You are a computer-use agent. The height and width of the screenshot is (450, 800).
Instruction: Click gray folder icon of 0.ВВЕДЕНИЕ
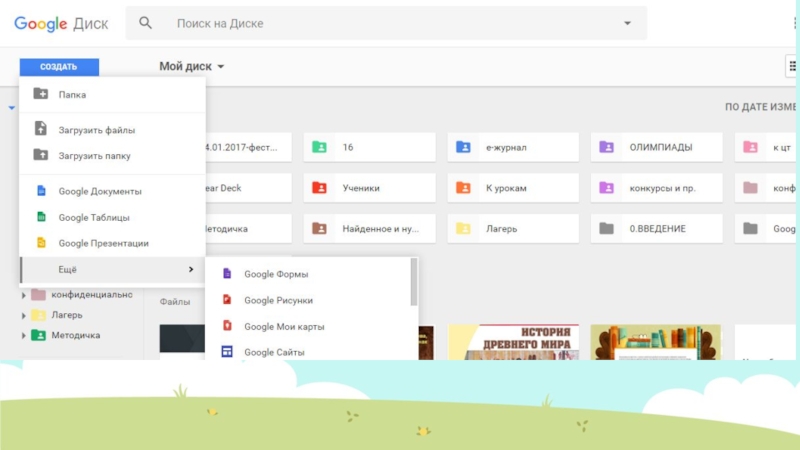click(607, 229)
